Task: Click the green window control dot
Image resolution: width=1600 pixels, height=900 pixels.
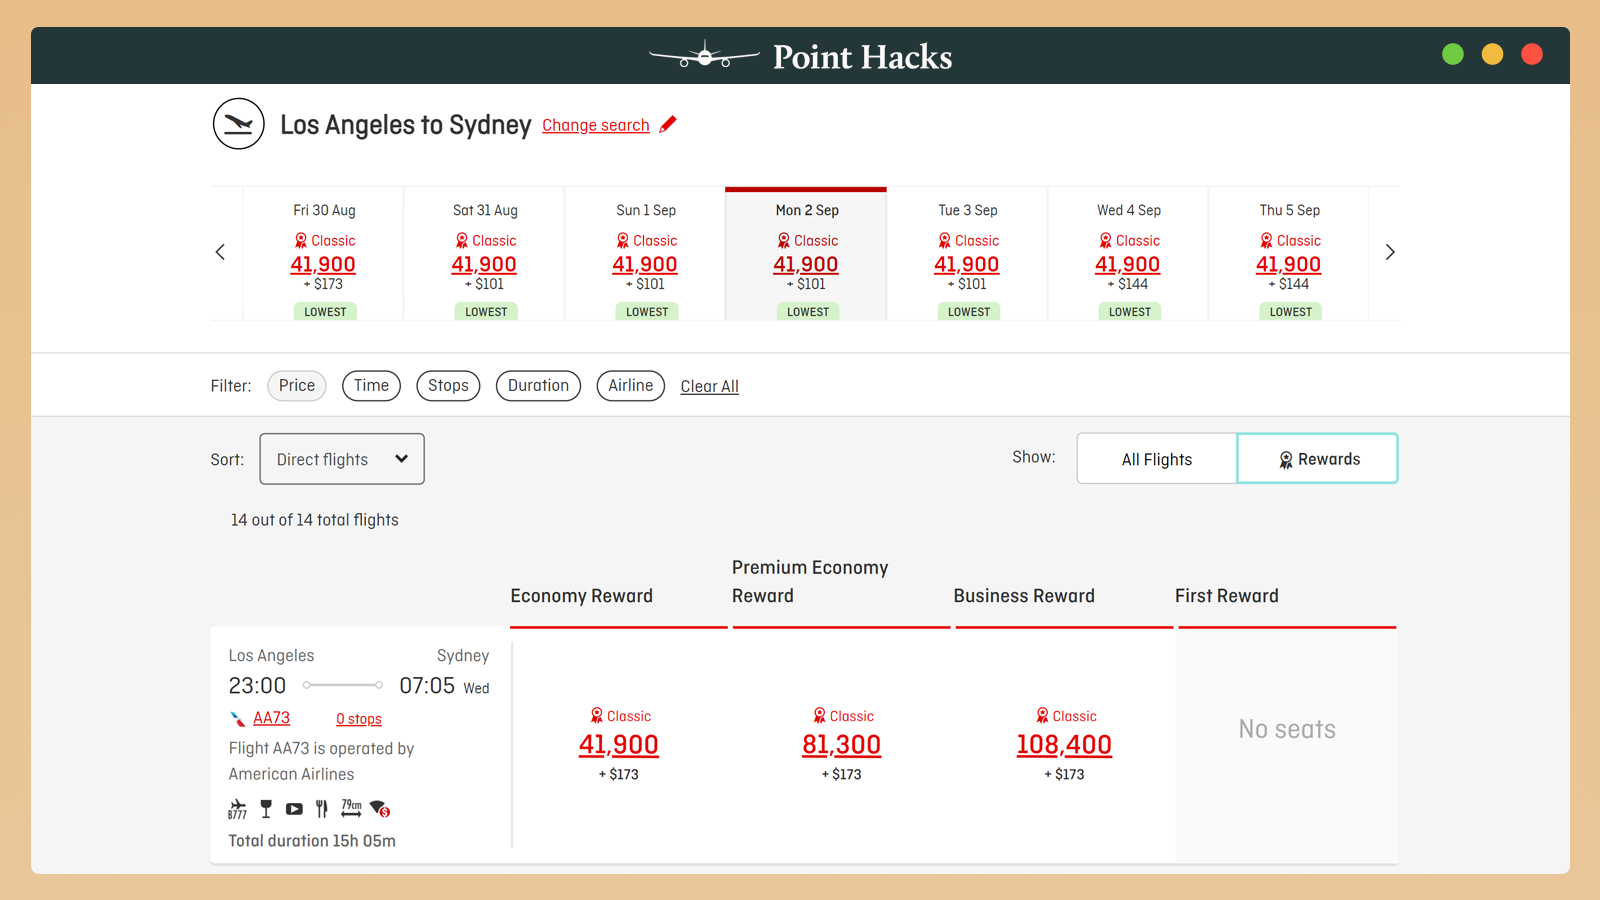Action: tap(1453, 54)
